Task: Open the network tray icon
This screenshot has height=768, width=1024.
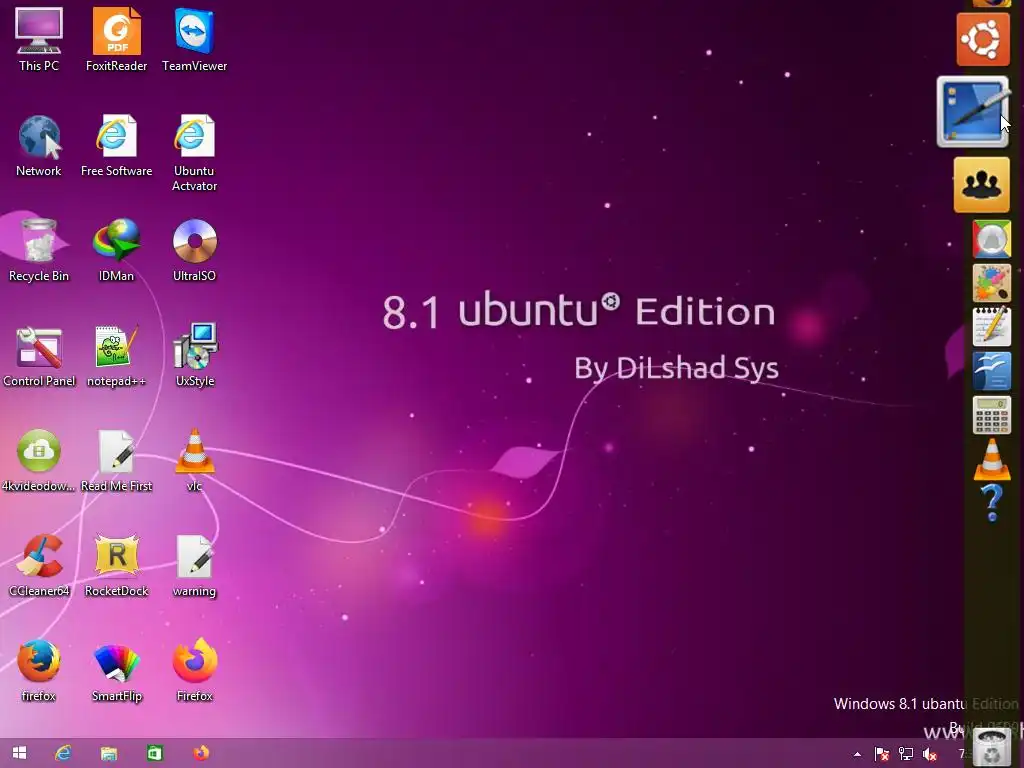Action: (x=906, y=754)
